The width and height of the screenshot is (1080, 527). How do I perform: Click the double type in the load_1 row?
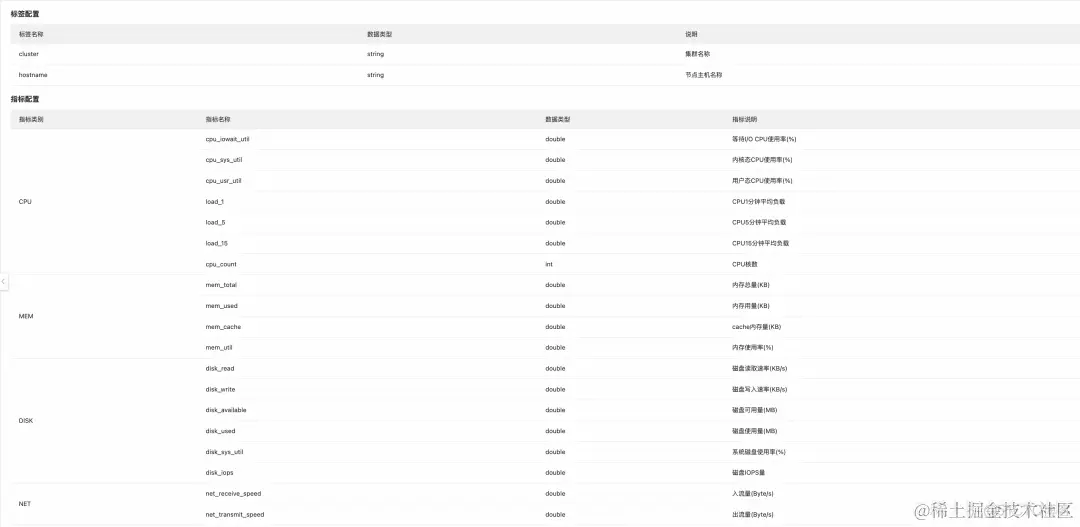(555, 202)
